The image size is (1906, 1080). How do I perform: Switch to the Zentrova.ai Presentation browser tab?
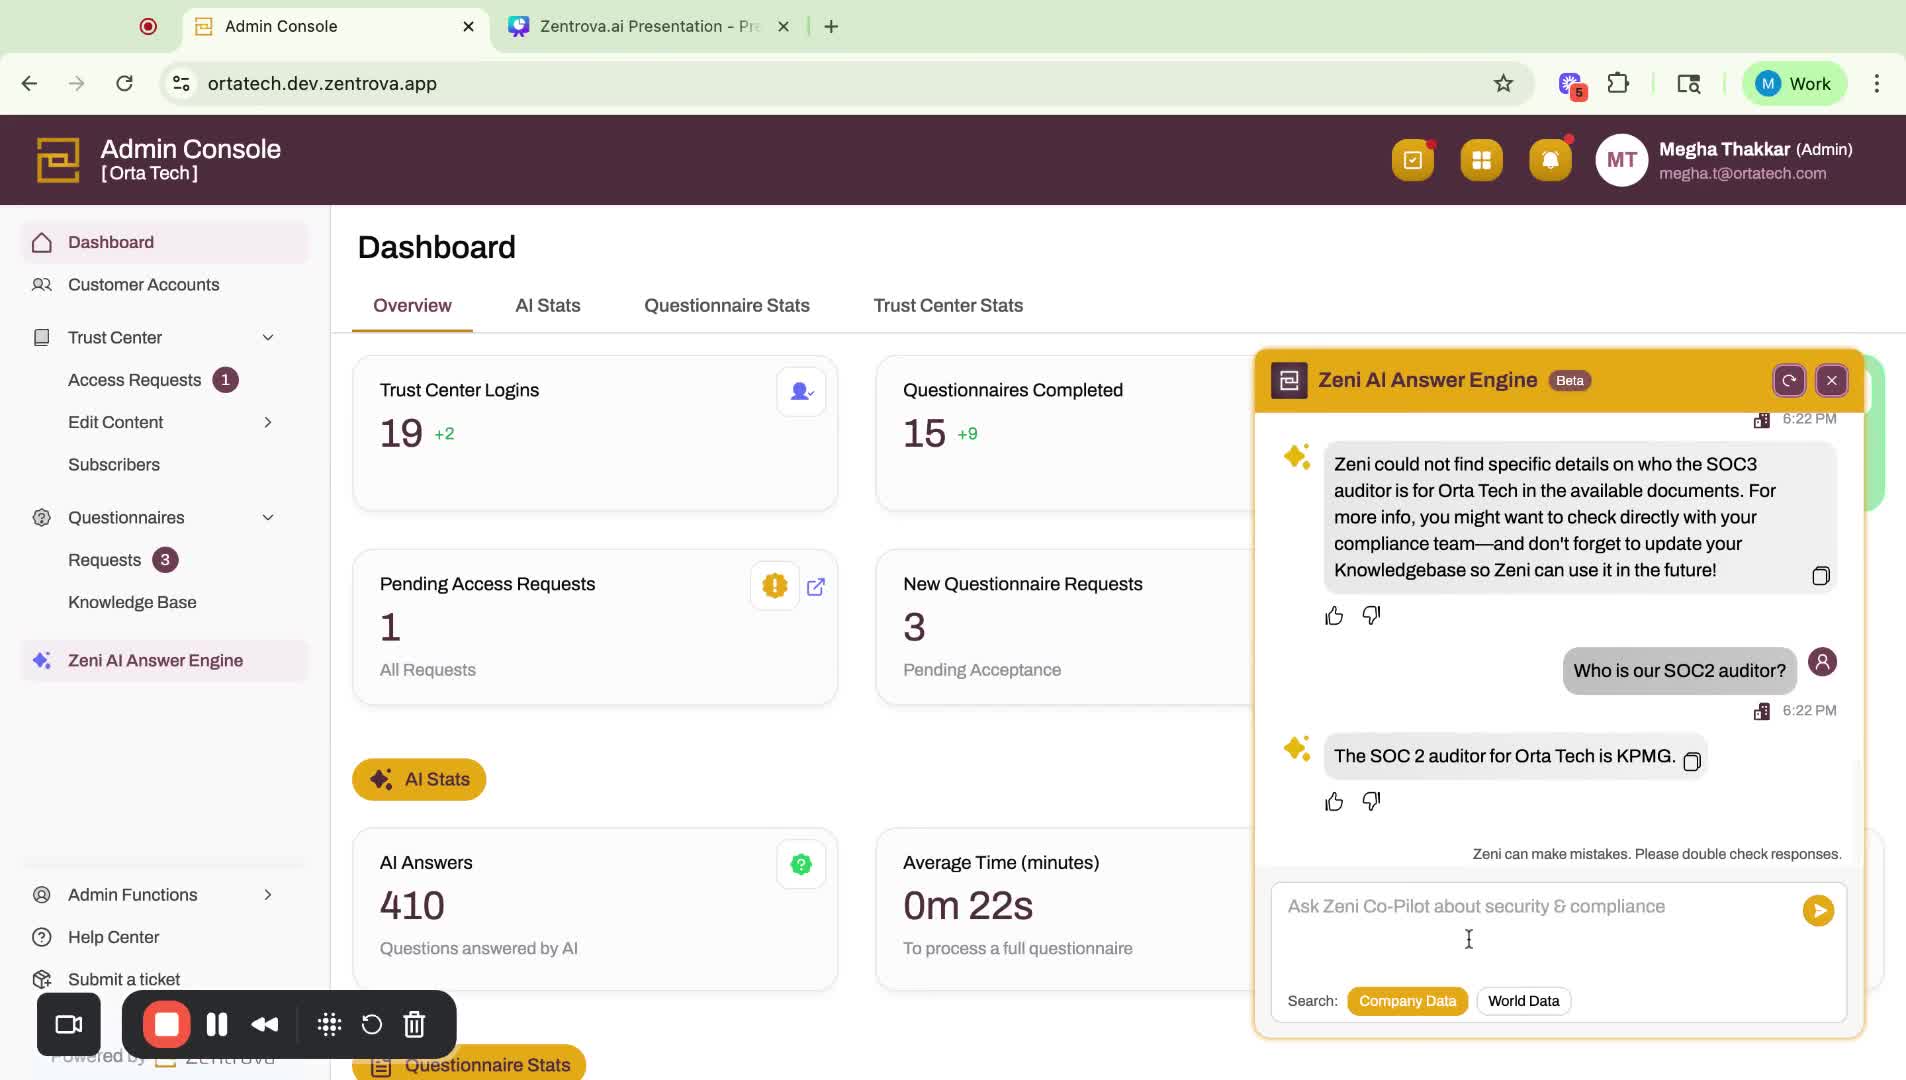point(648,27)
